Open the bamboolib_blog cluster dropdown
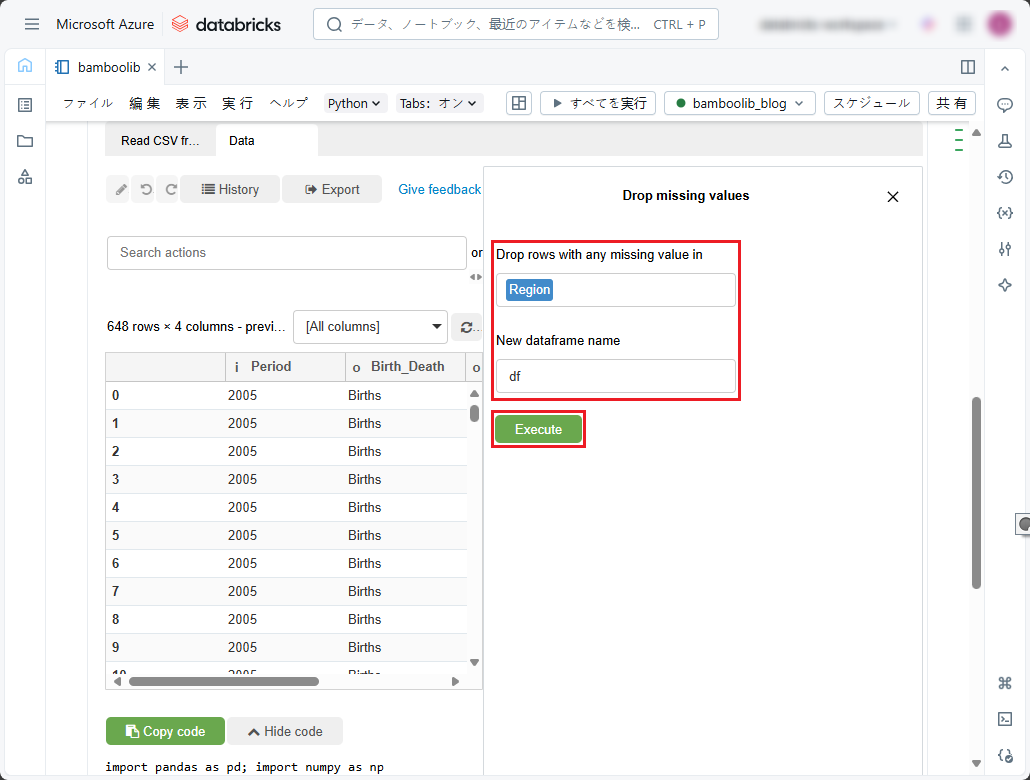 tap(739, 103)
